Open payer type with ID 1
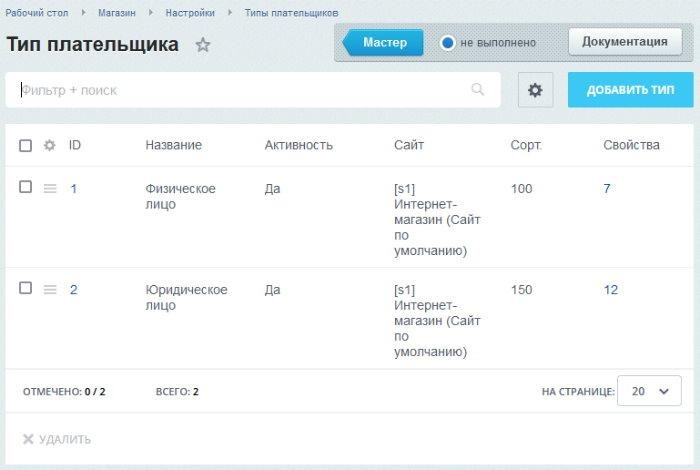Screen dimensions: 700x470 pyautogui.click(x=74, y=188)
